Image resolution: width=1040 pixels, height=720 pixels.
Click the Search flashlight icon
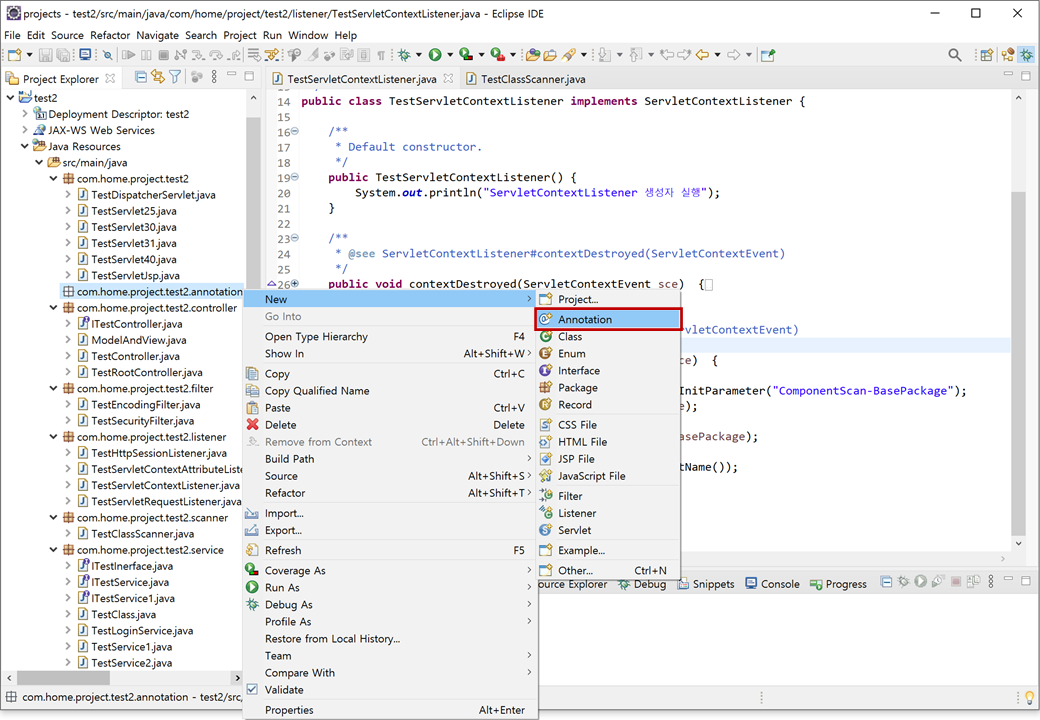pos(568,55)
